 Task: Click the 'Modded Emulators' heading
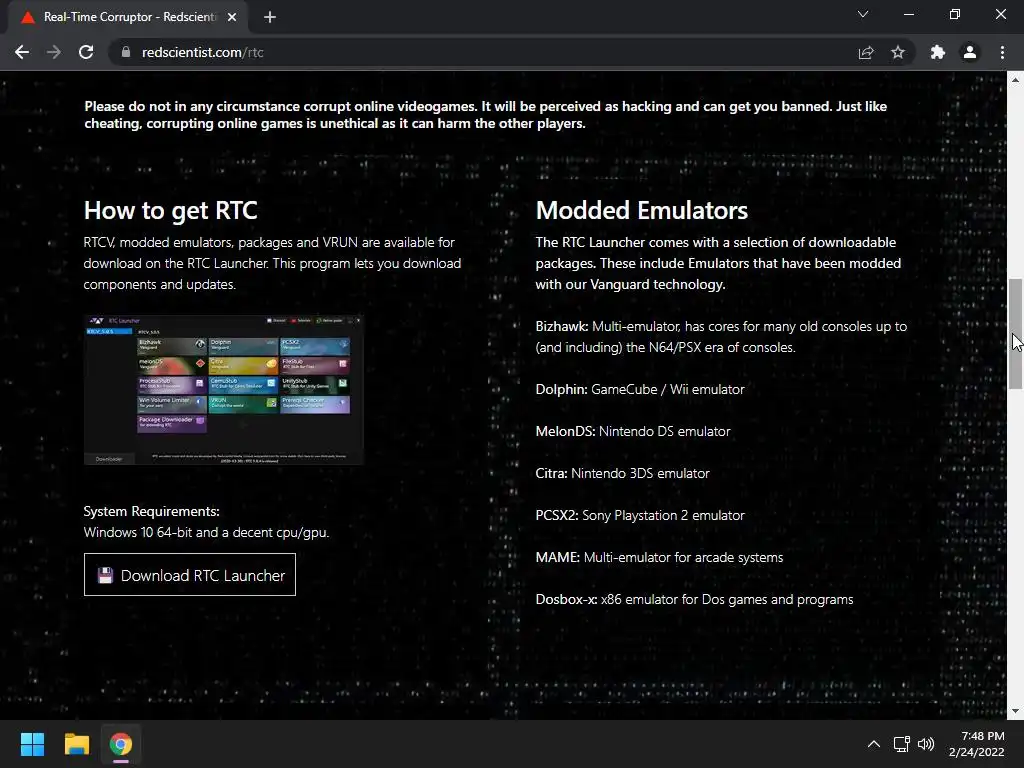[641, 210]
